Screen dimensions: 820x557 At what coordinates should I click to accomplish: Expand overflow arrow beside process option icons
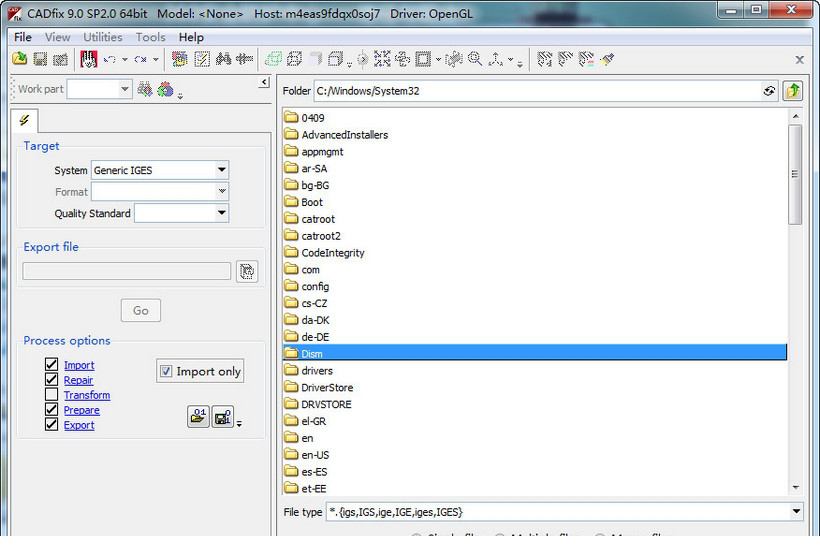click(x=239, y=424)
